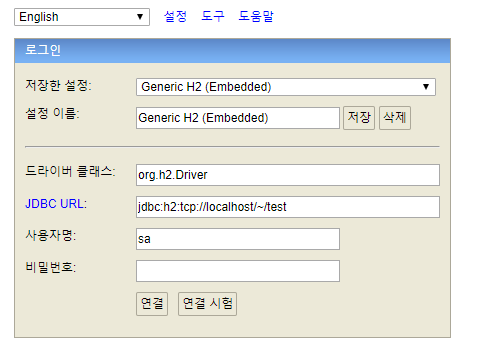Click the 사용자명: label

point(51,235)
